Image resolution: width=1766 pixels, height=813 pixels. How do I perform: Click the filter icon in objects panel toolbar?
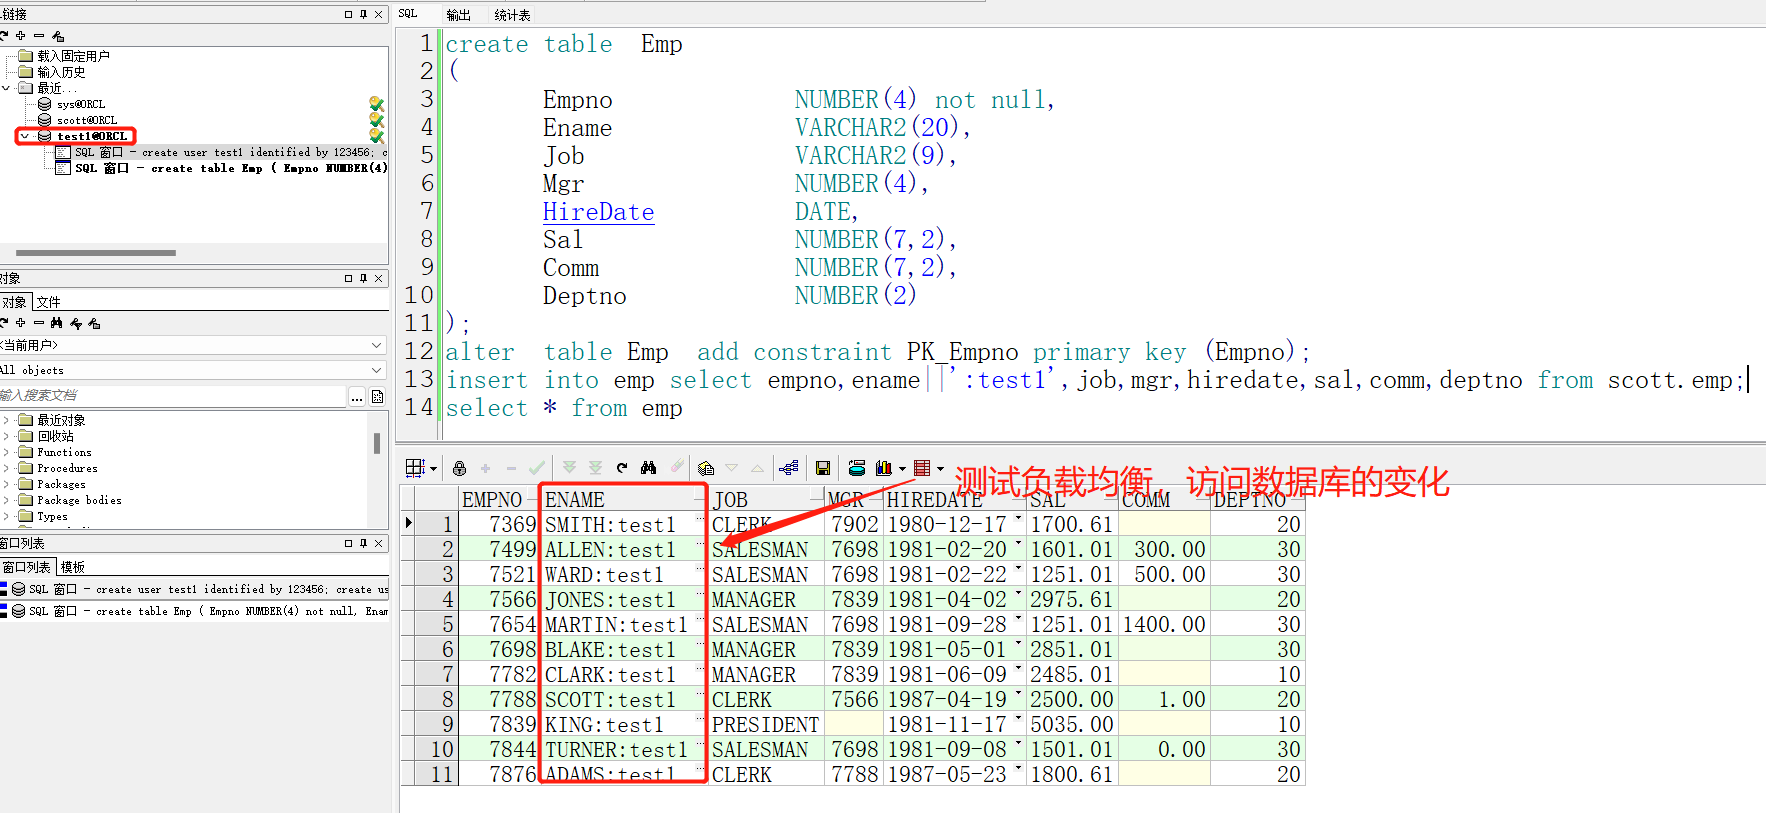click(x=76, y=323)
